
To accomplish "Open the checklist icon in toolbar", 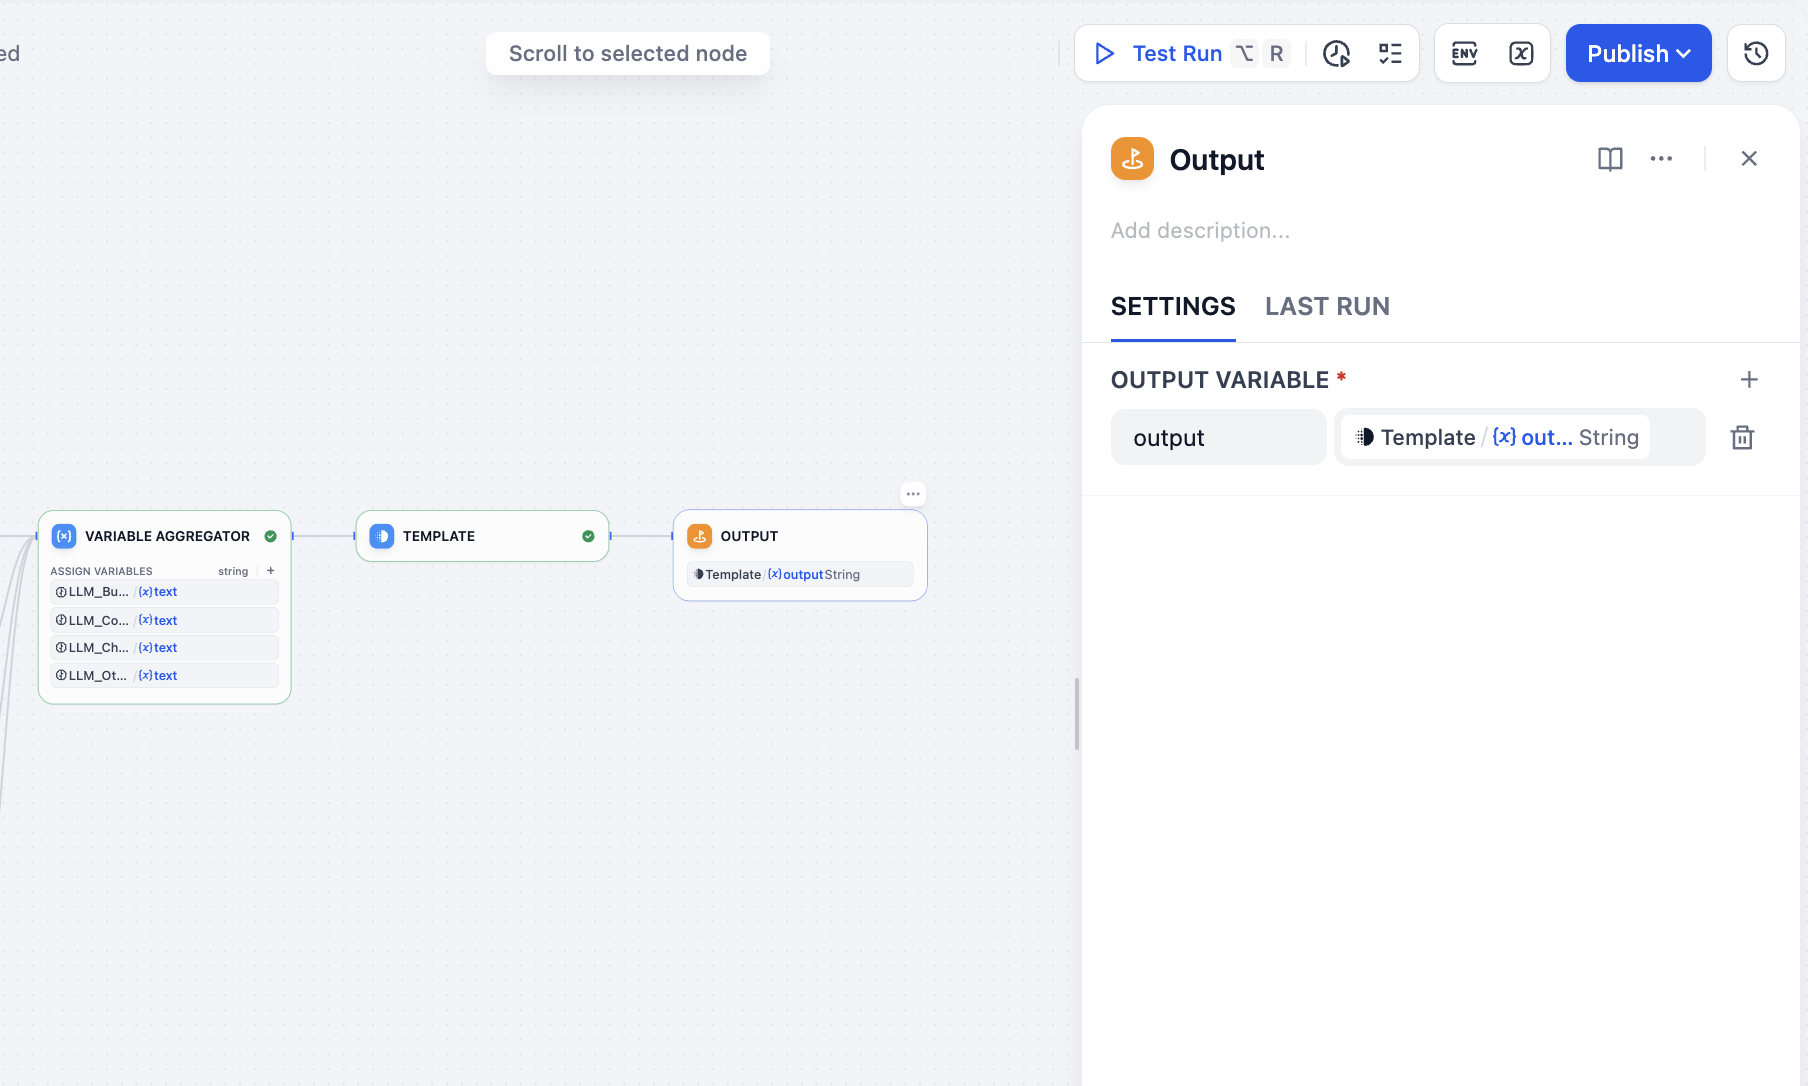I will [1390, 54].
